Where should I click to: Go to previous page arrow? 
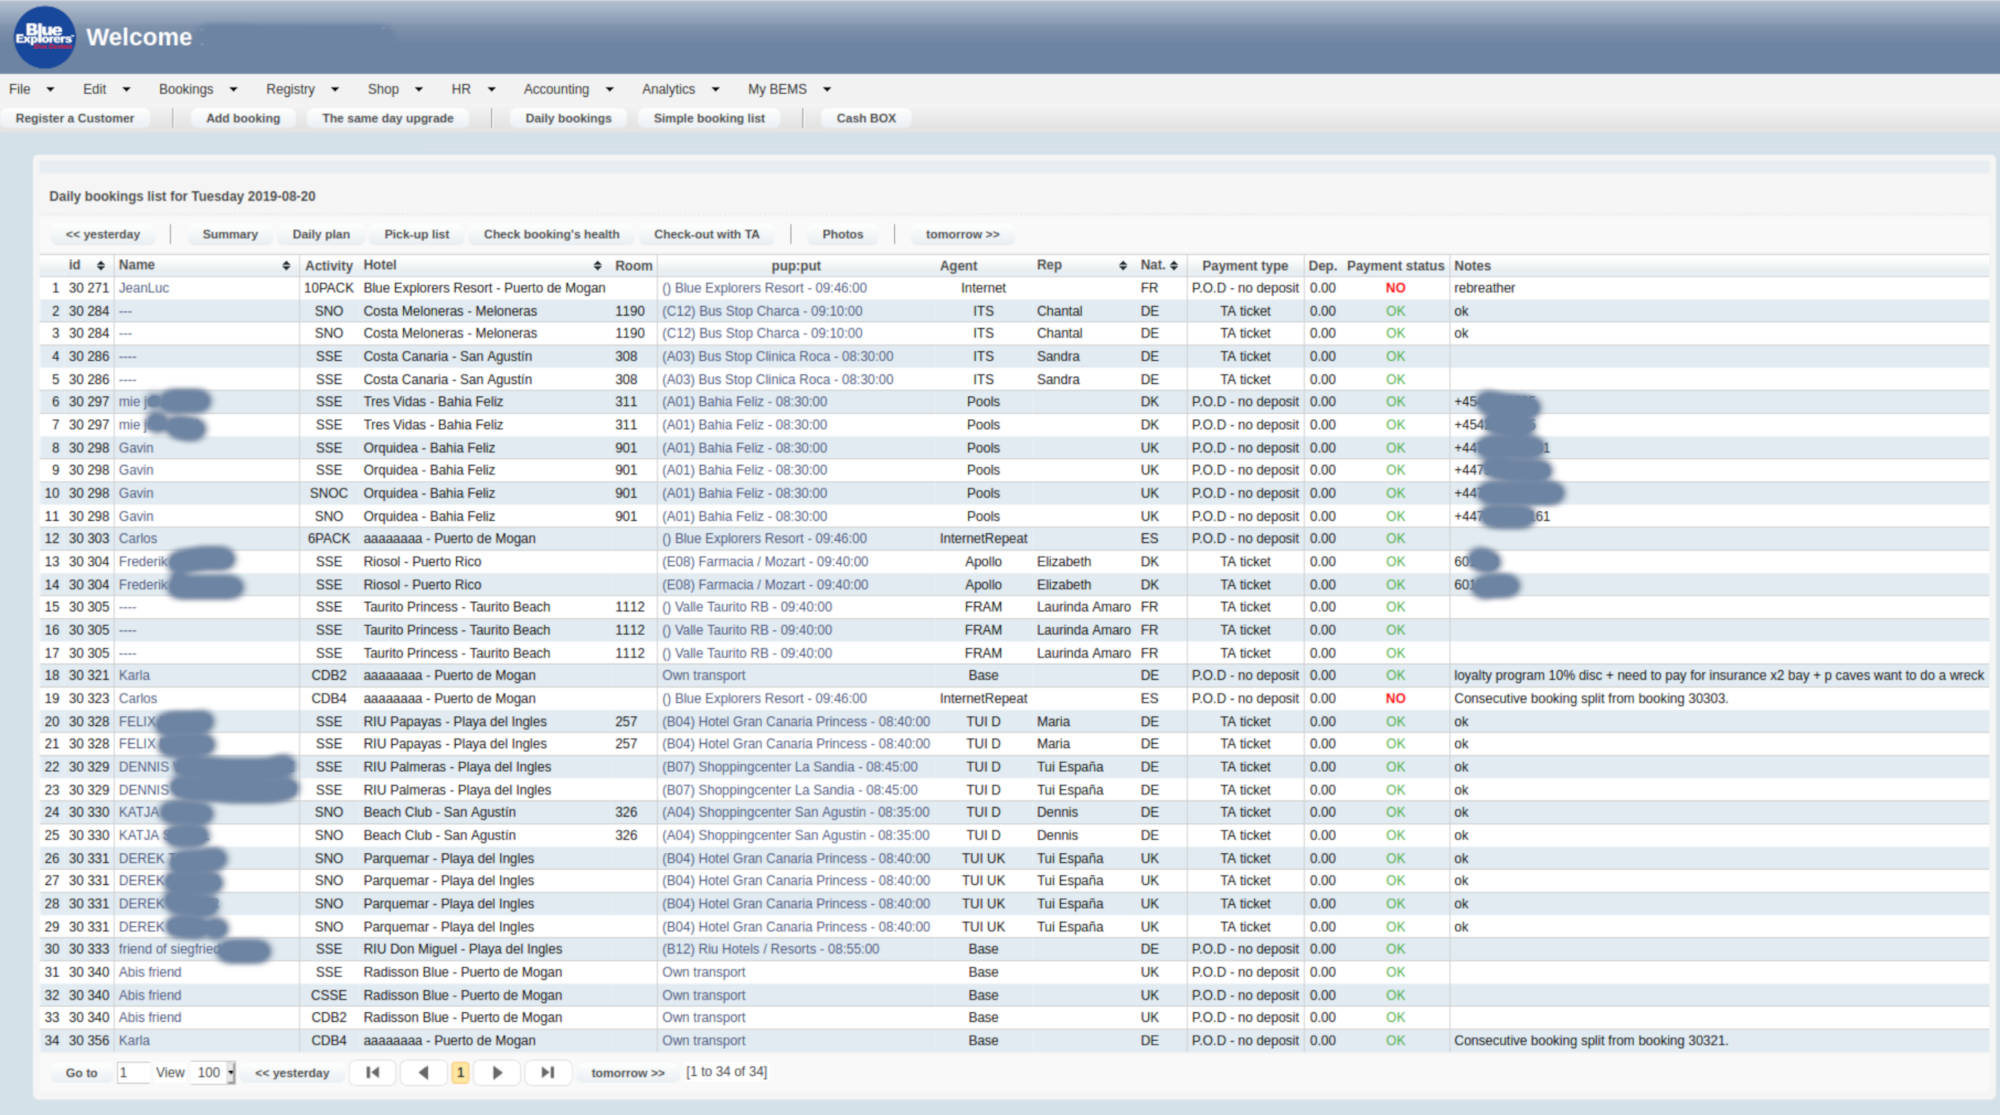[423, 1072]
